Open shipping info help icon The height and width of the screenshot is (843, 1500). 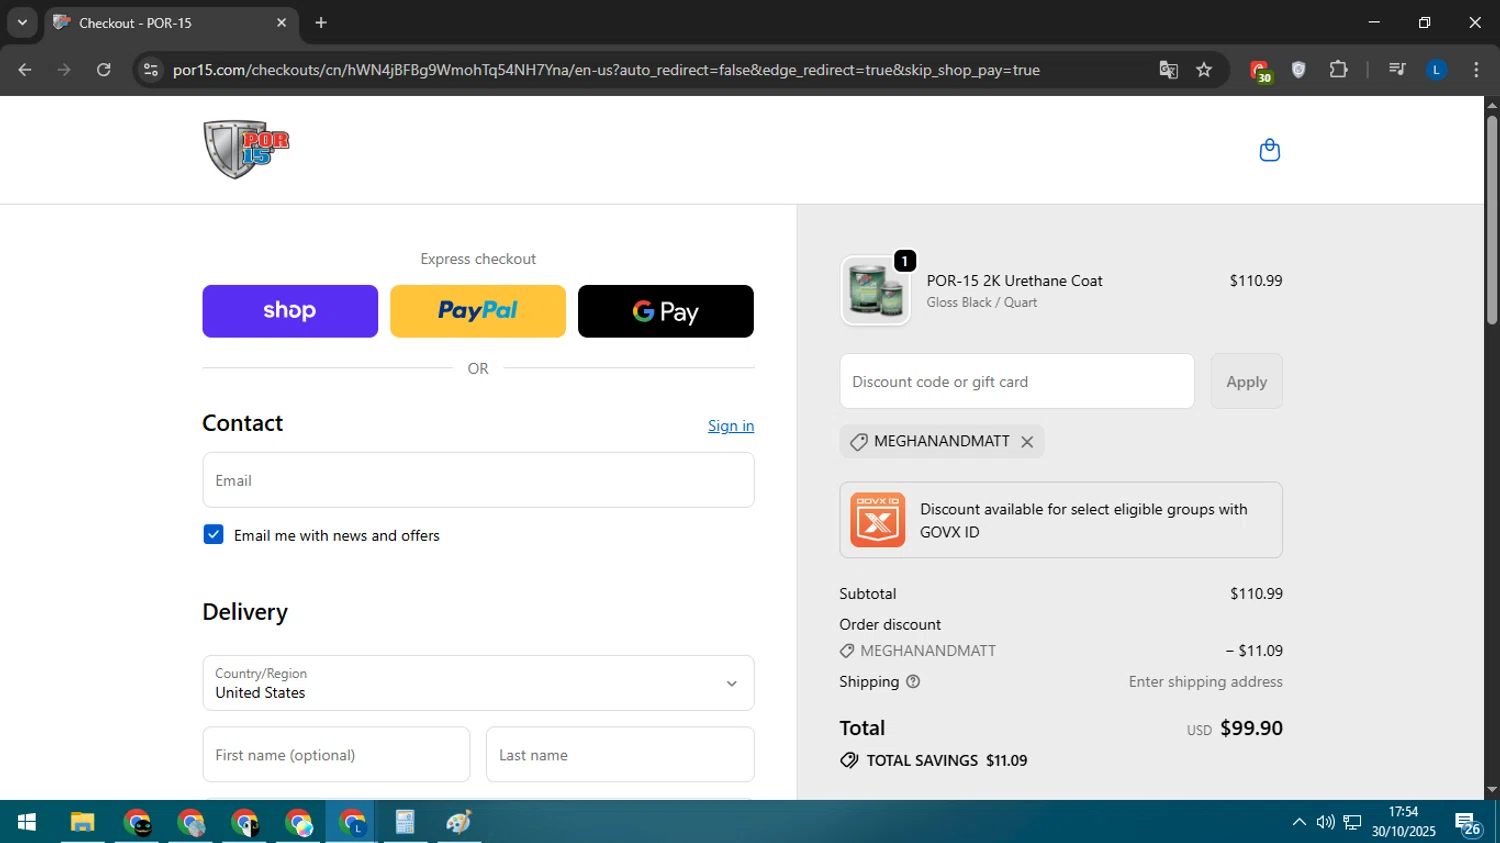[912, 682]
